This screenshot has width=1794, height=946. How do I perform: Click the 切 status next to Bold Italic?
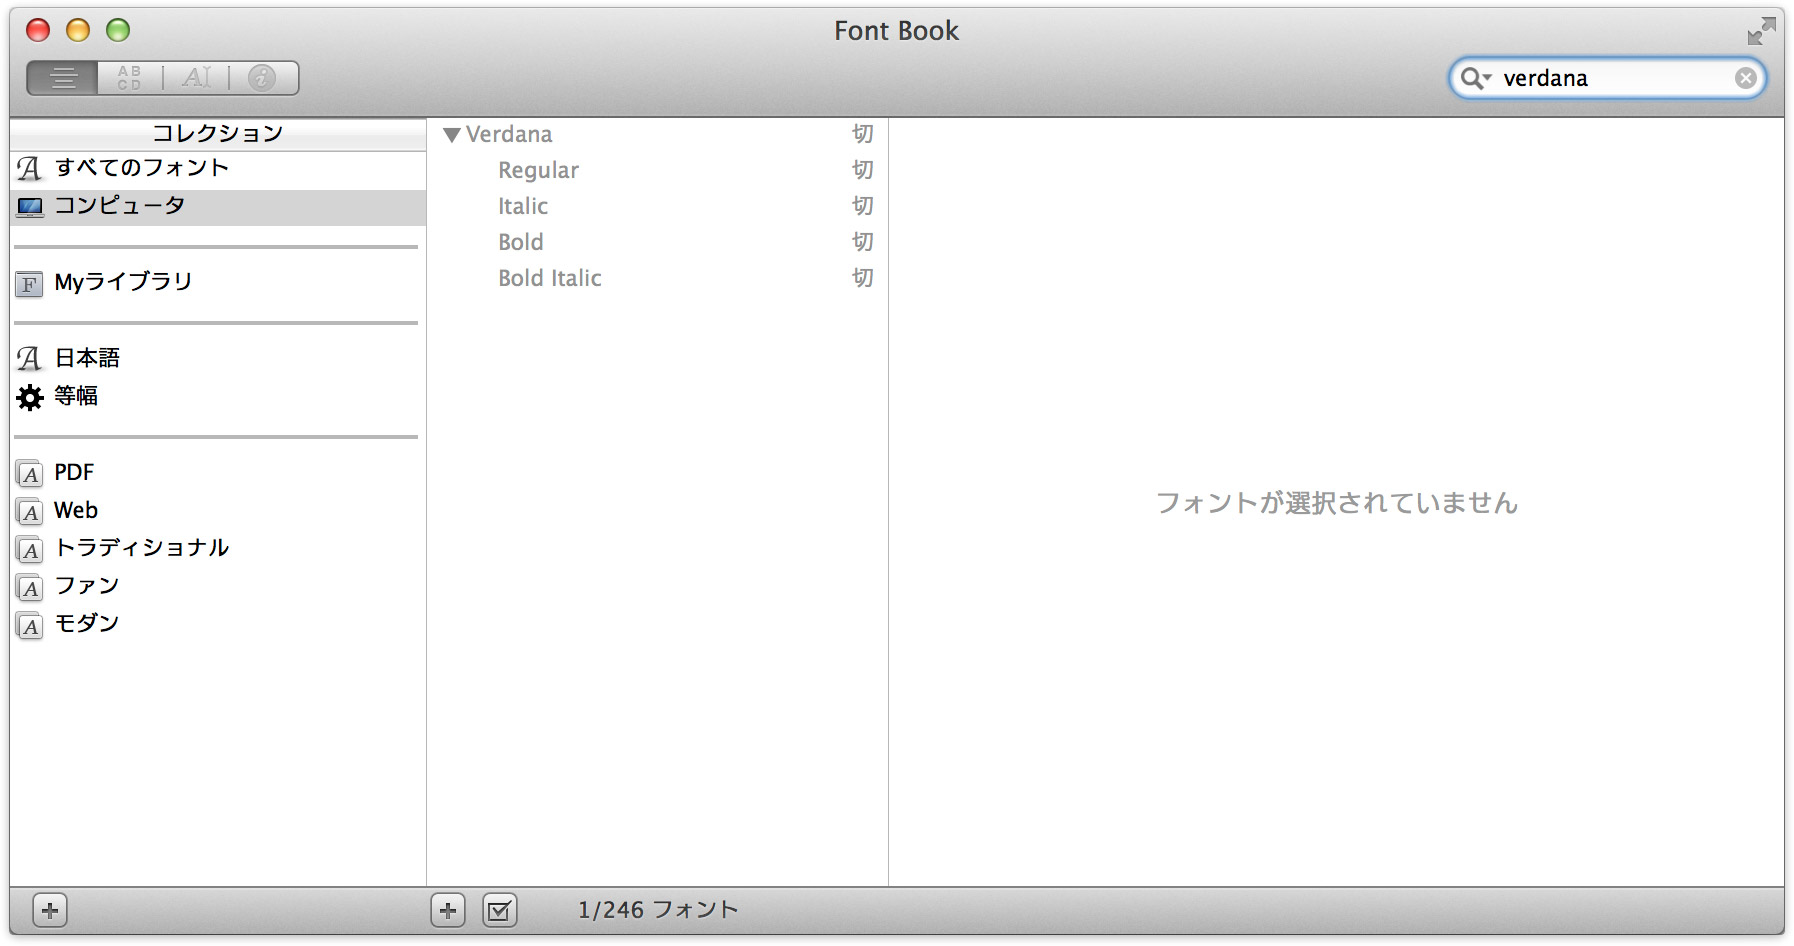tap(862, 278)
